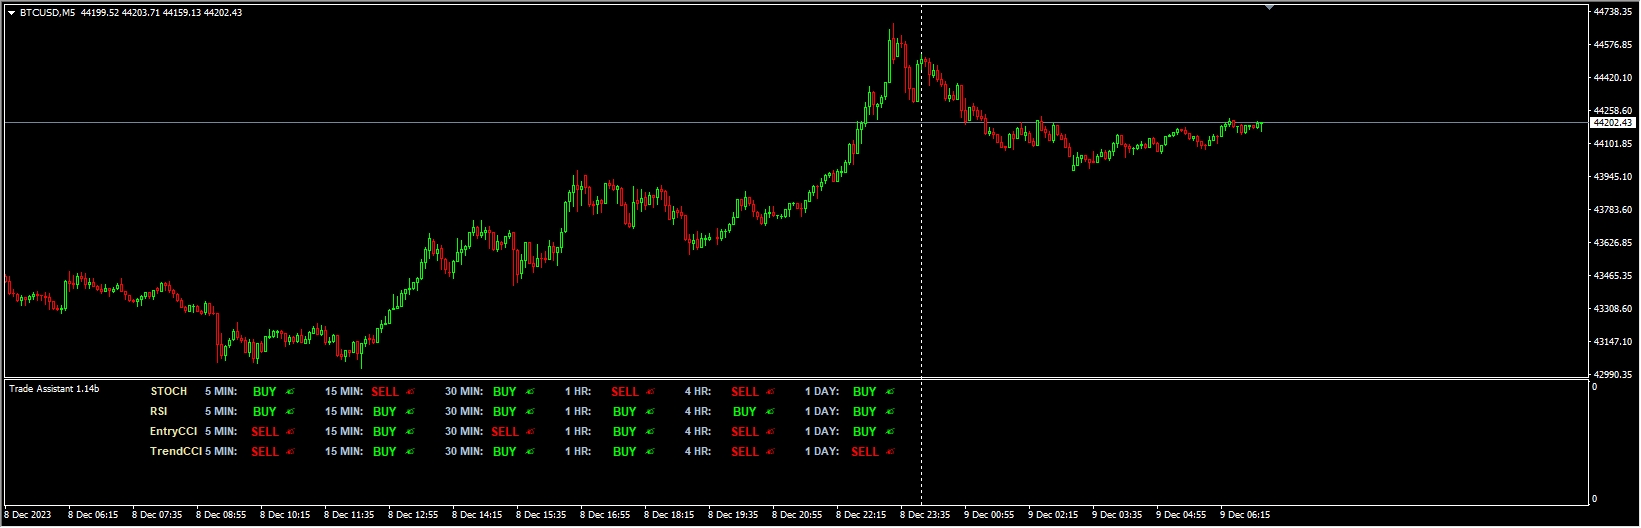Click the current price label 44202.43
The image size is (1641, 528).
(x=1611, y=122)
